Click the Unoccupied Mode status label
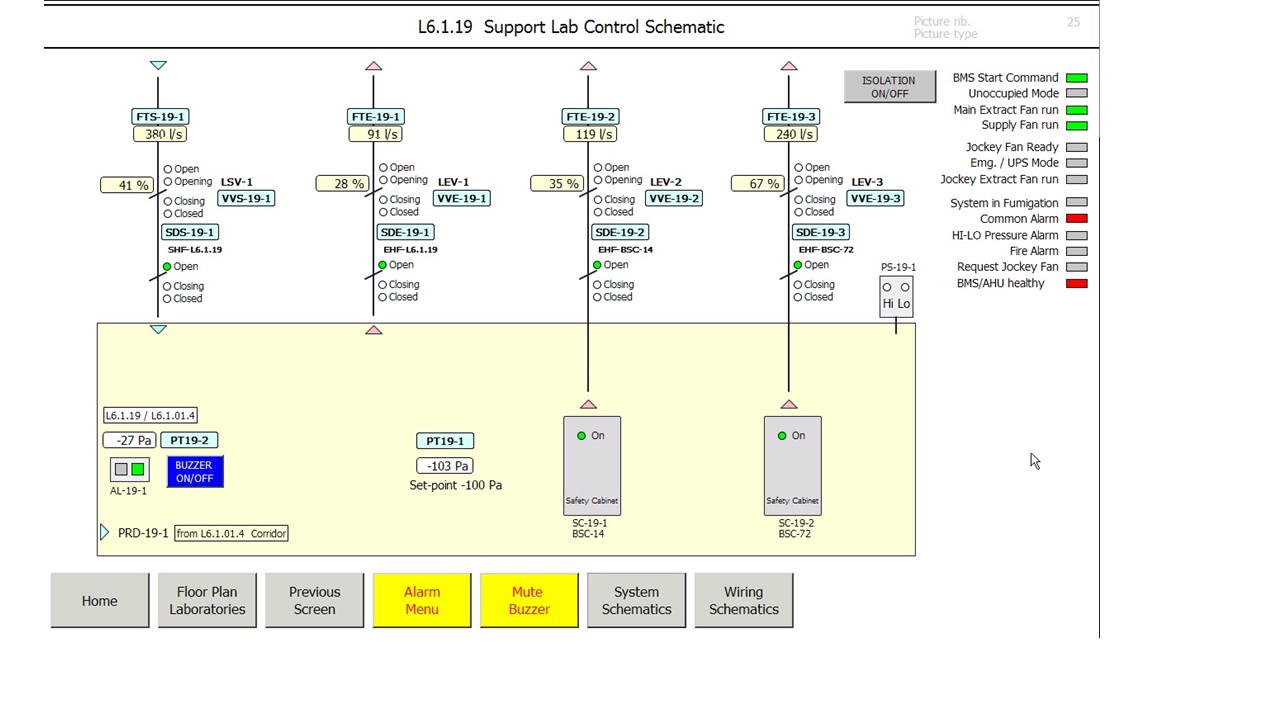 (x=1013, y=94)
